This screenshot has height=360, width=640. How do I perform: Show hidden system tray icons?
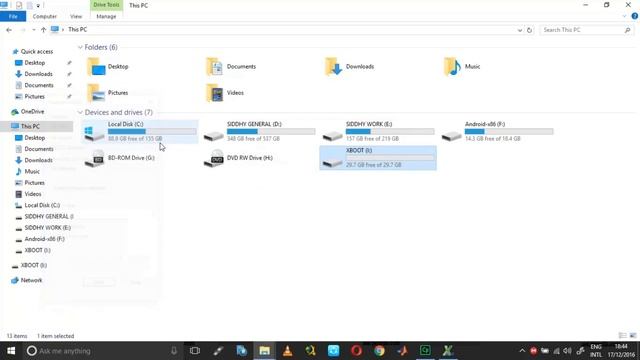click(x=522, y=351)
